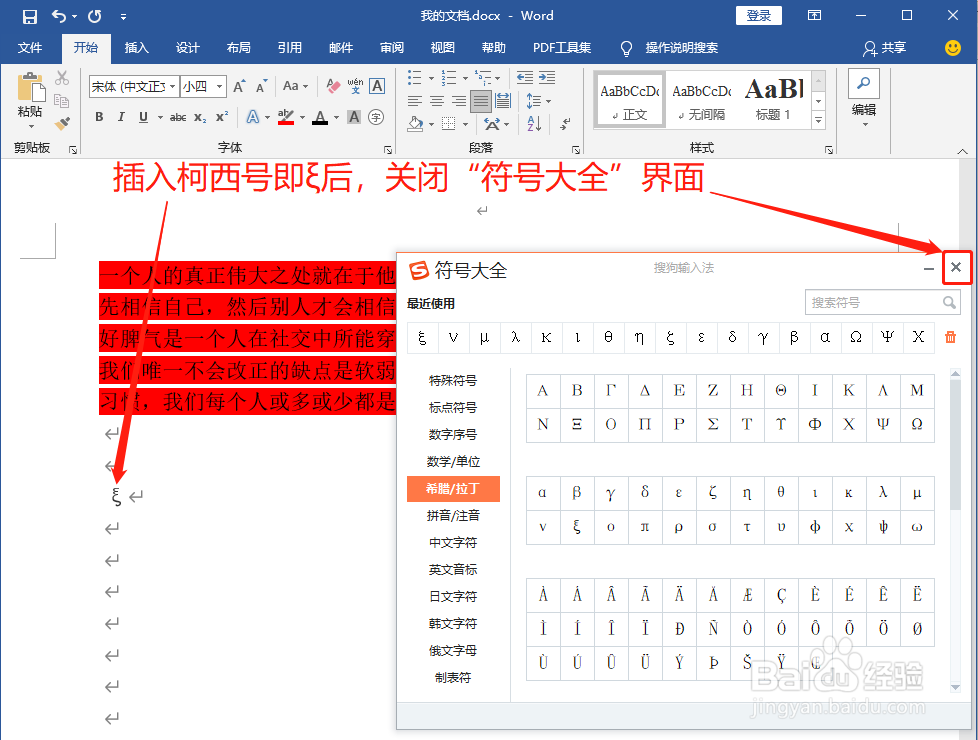Toggle italic formatting

point(121,117)
